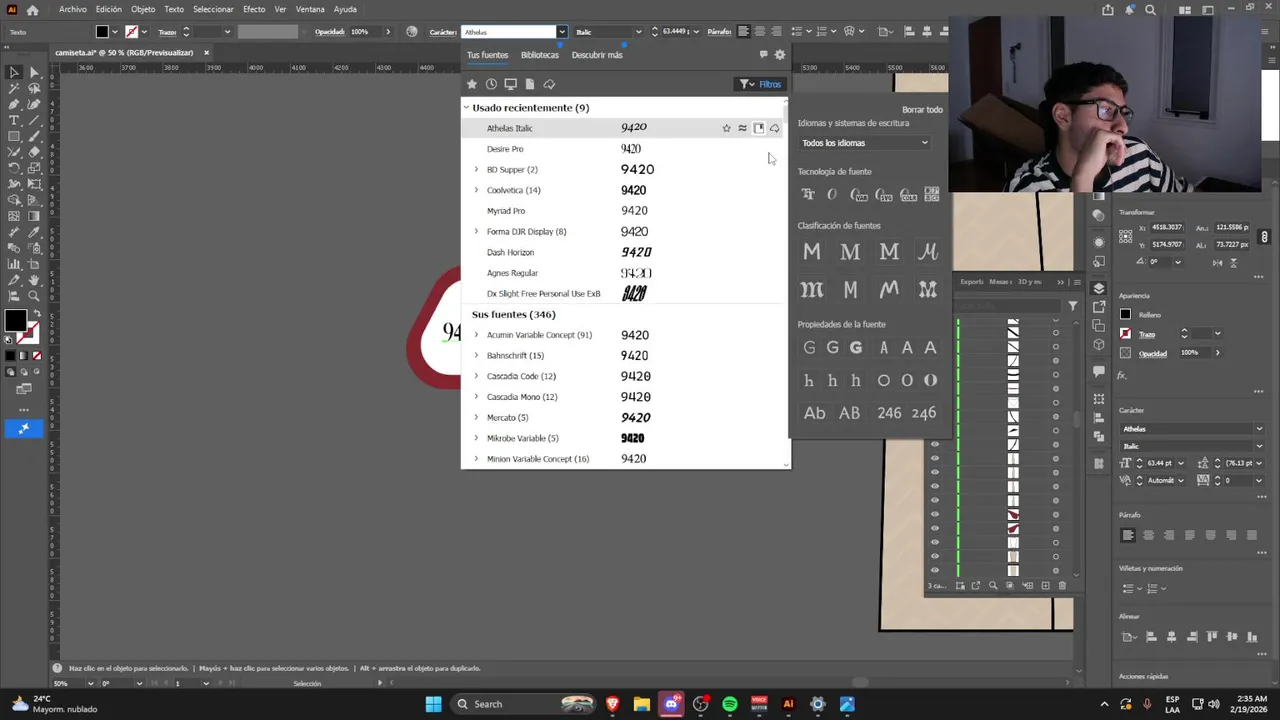Open the Objeto menu
Screen dimensions: 1280x720
143,9
